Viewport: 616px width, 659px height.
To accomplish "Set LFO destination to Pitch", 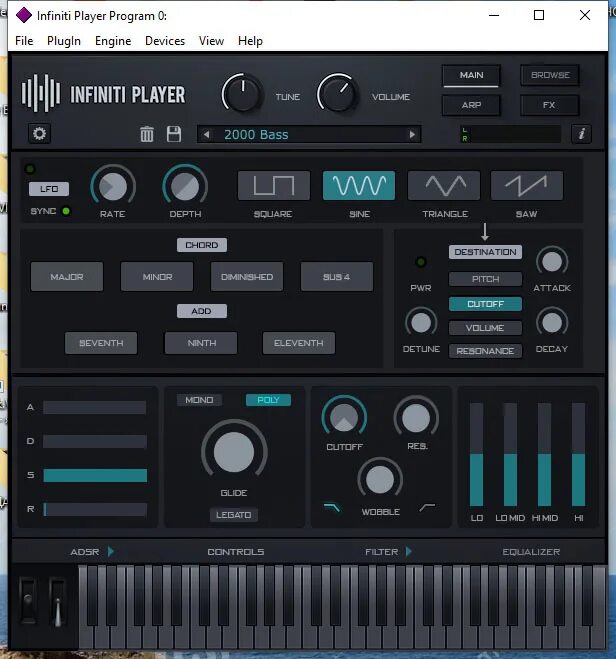I will click(485, 279).
